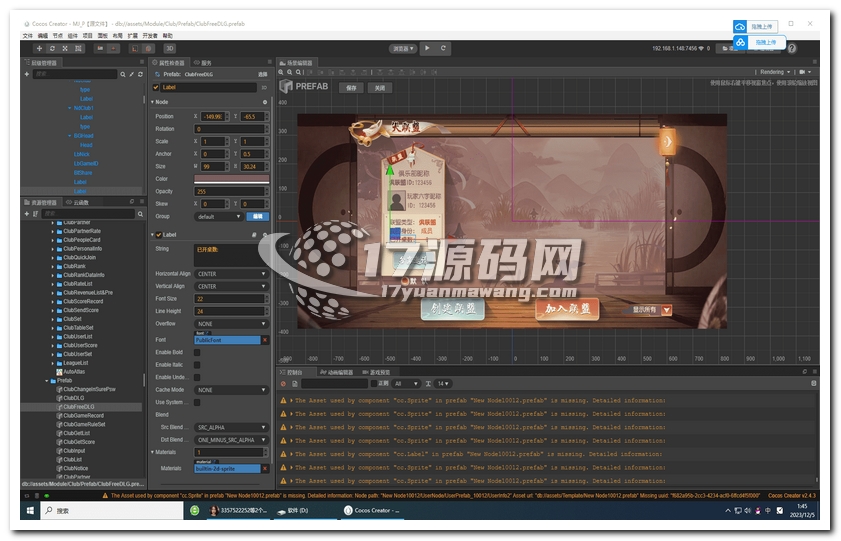Click the blue edit group button
This screenshot has width=841, height=541.
pos(257,217)
